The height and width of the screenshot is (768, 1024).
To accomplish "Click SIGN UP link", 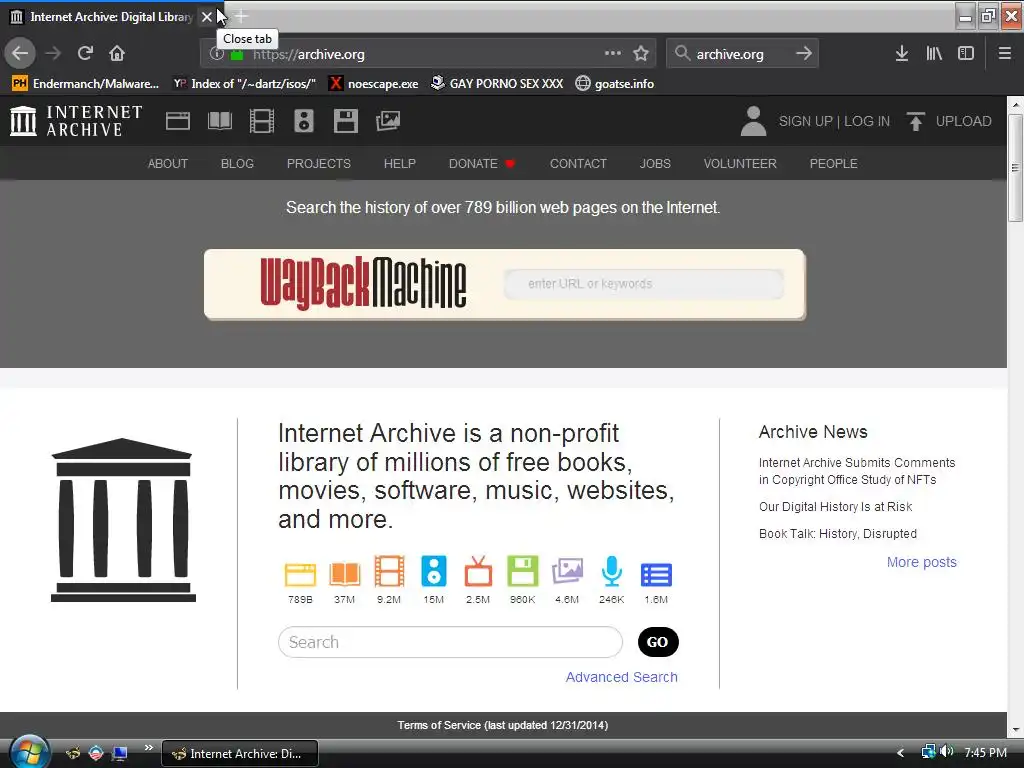I will tap(805, 121).
